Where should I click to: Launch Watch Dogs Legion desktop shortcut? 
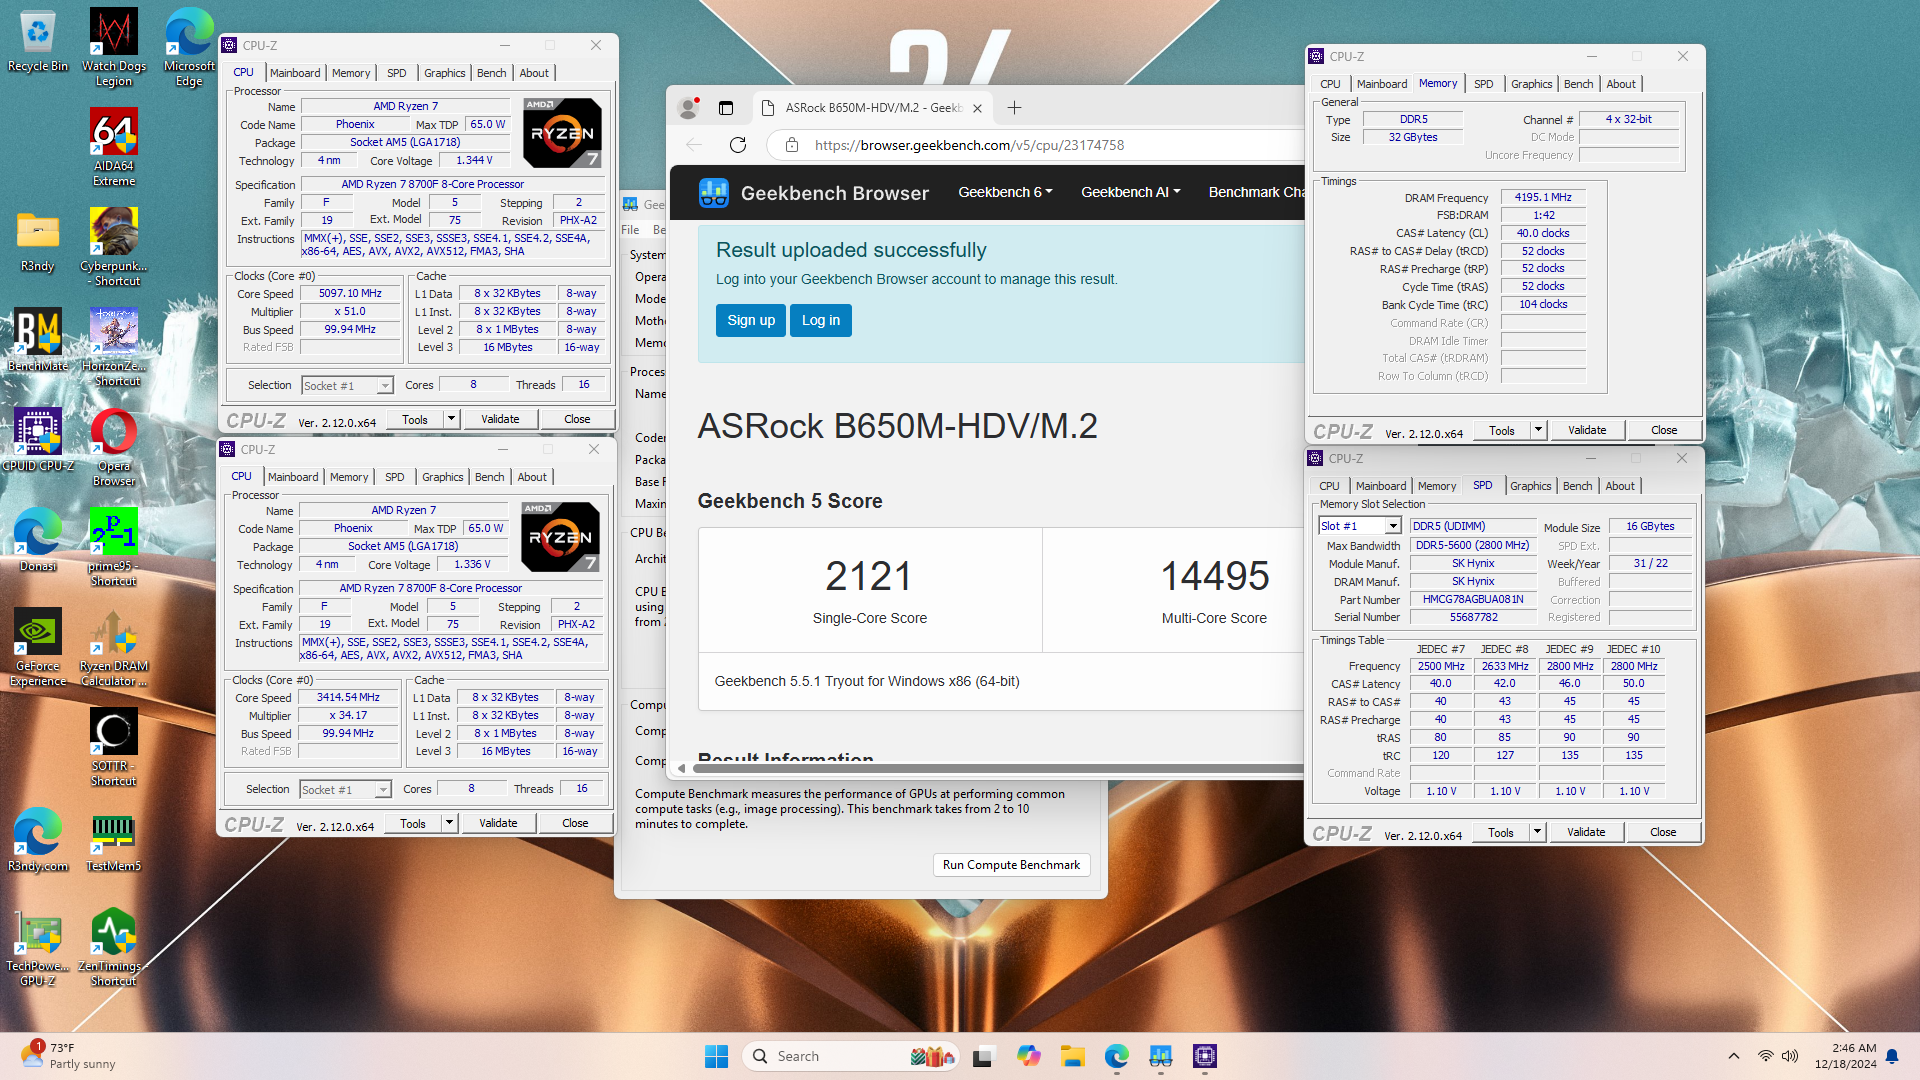[x=113, y=48]
